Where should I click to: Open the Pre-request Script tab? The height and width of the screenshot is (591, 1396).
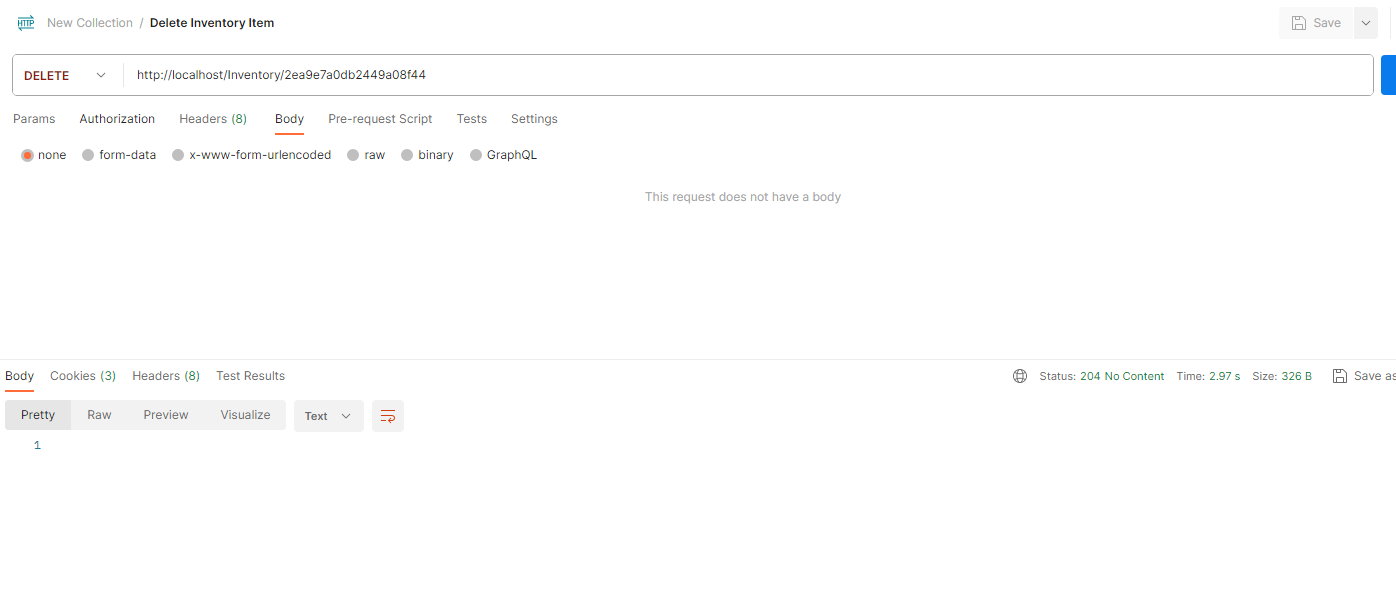(x=380, y=119)
